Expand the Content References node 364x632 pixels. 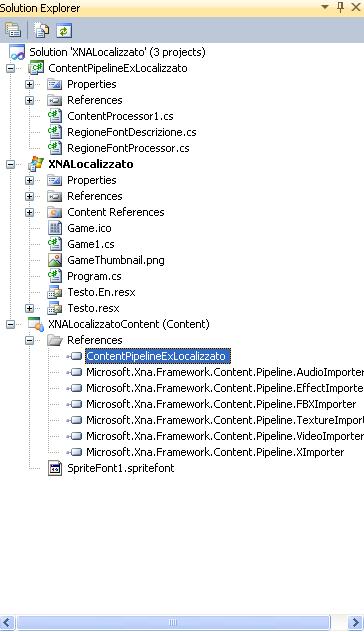point(29,212)
